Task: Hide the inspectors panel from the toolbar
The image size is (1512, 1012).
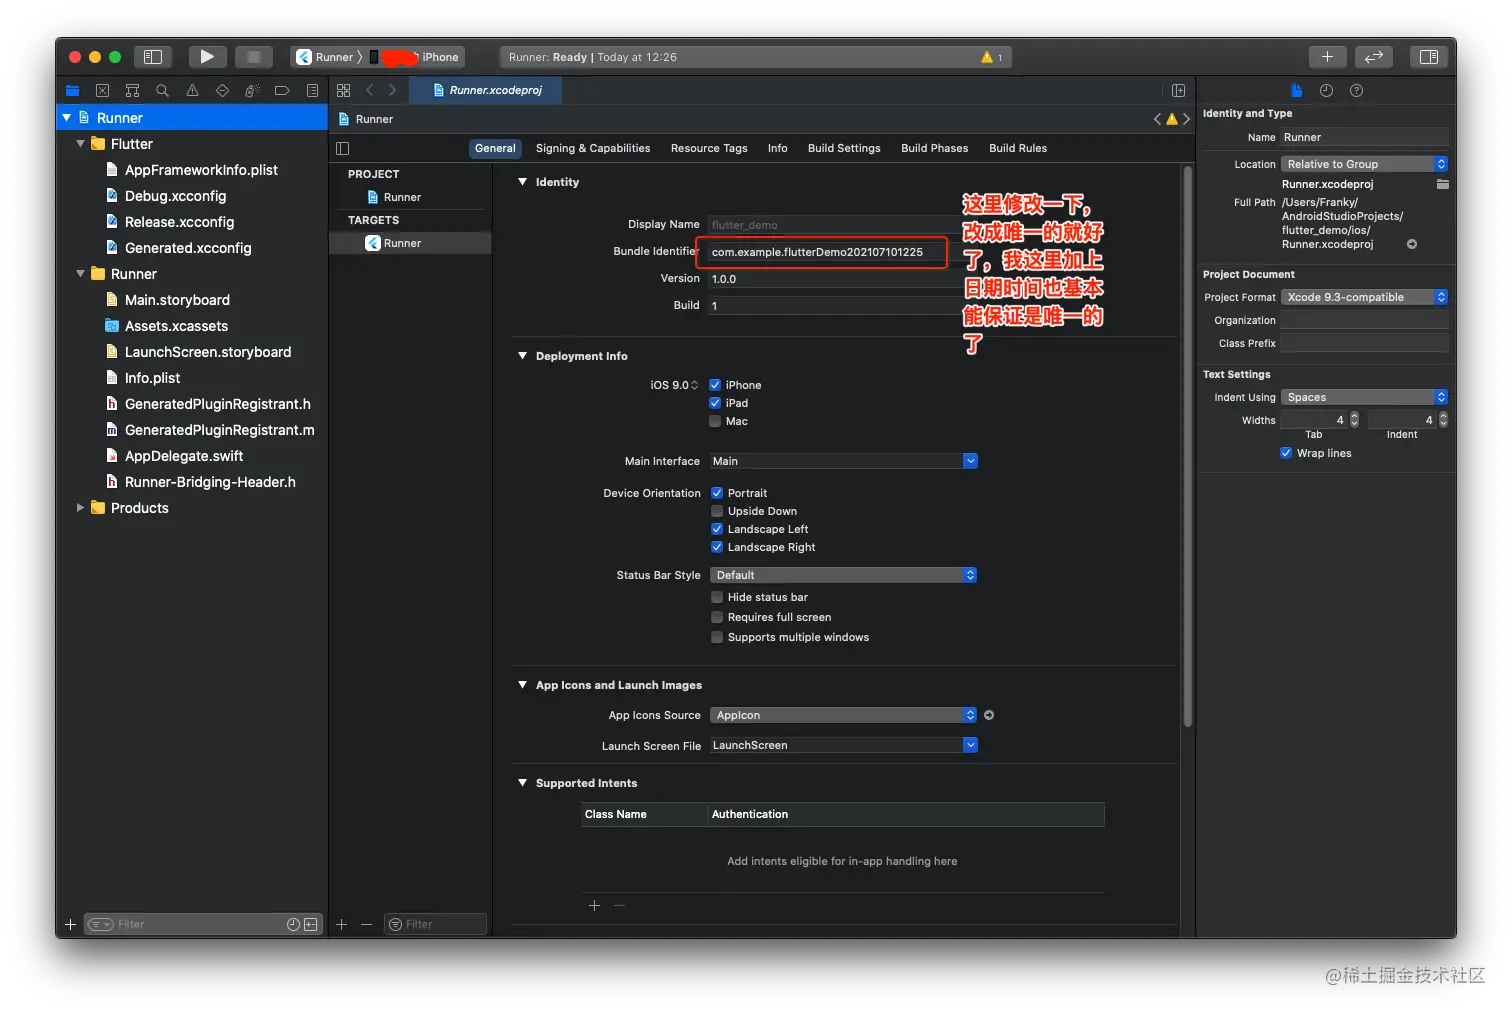Action: click(1429, 57)
